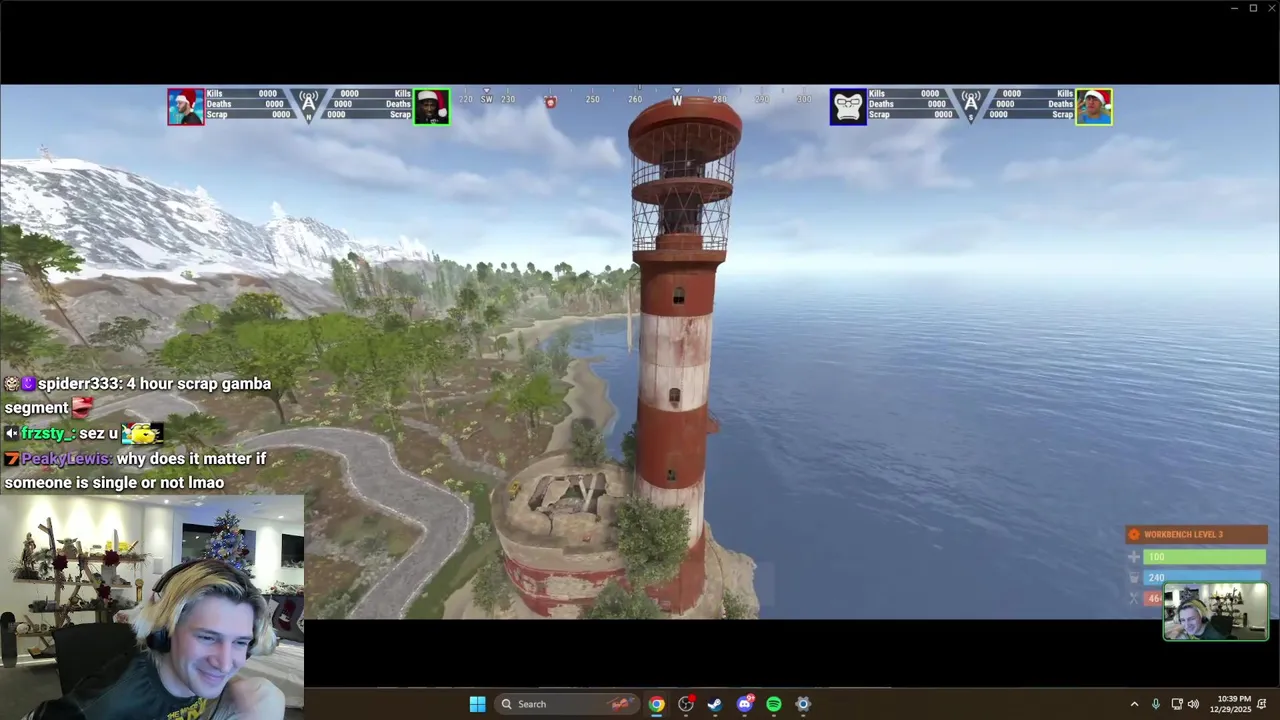Click the hunger fork-knife icon
This screenshot has width=1280, height=720.
1134,598
